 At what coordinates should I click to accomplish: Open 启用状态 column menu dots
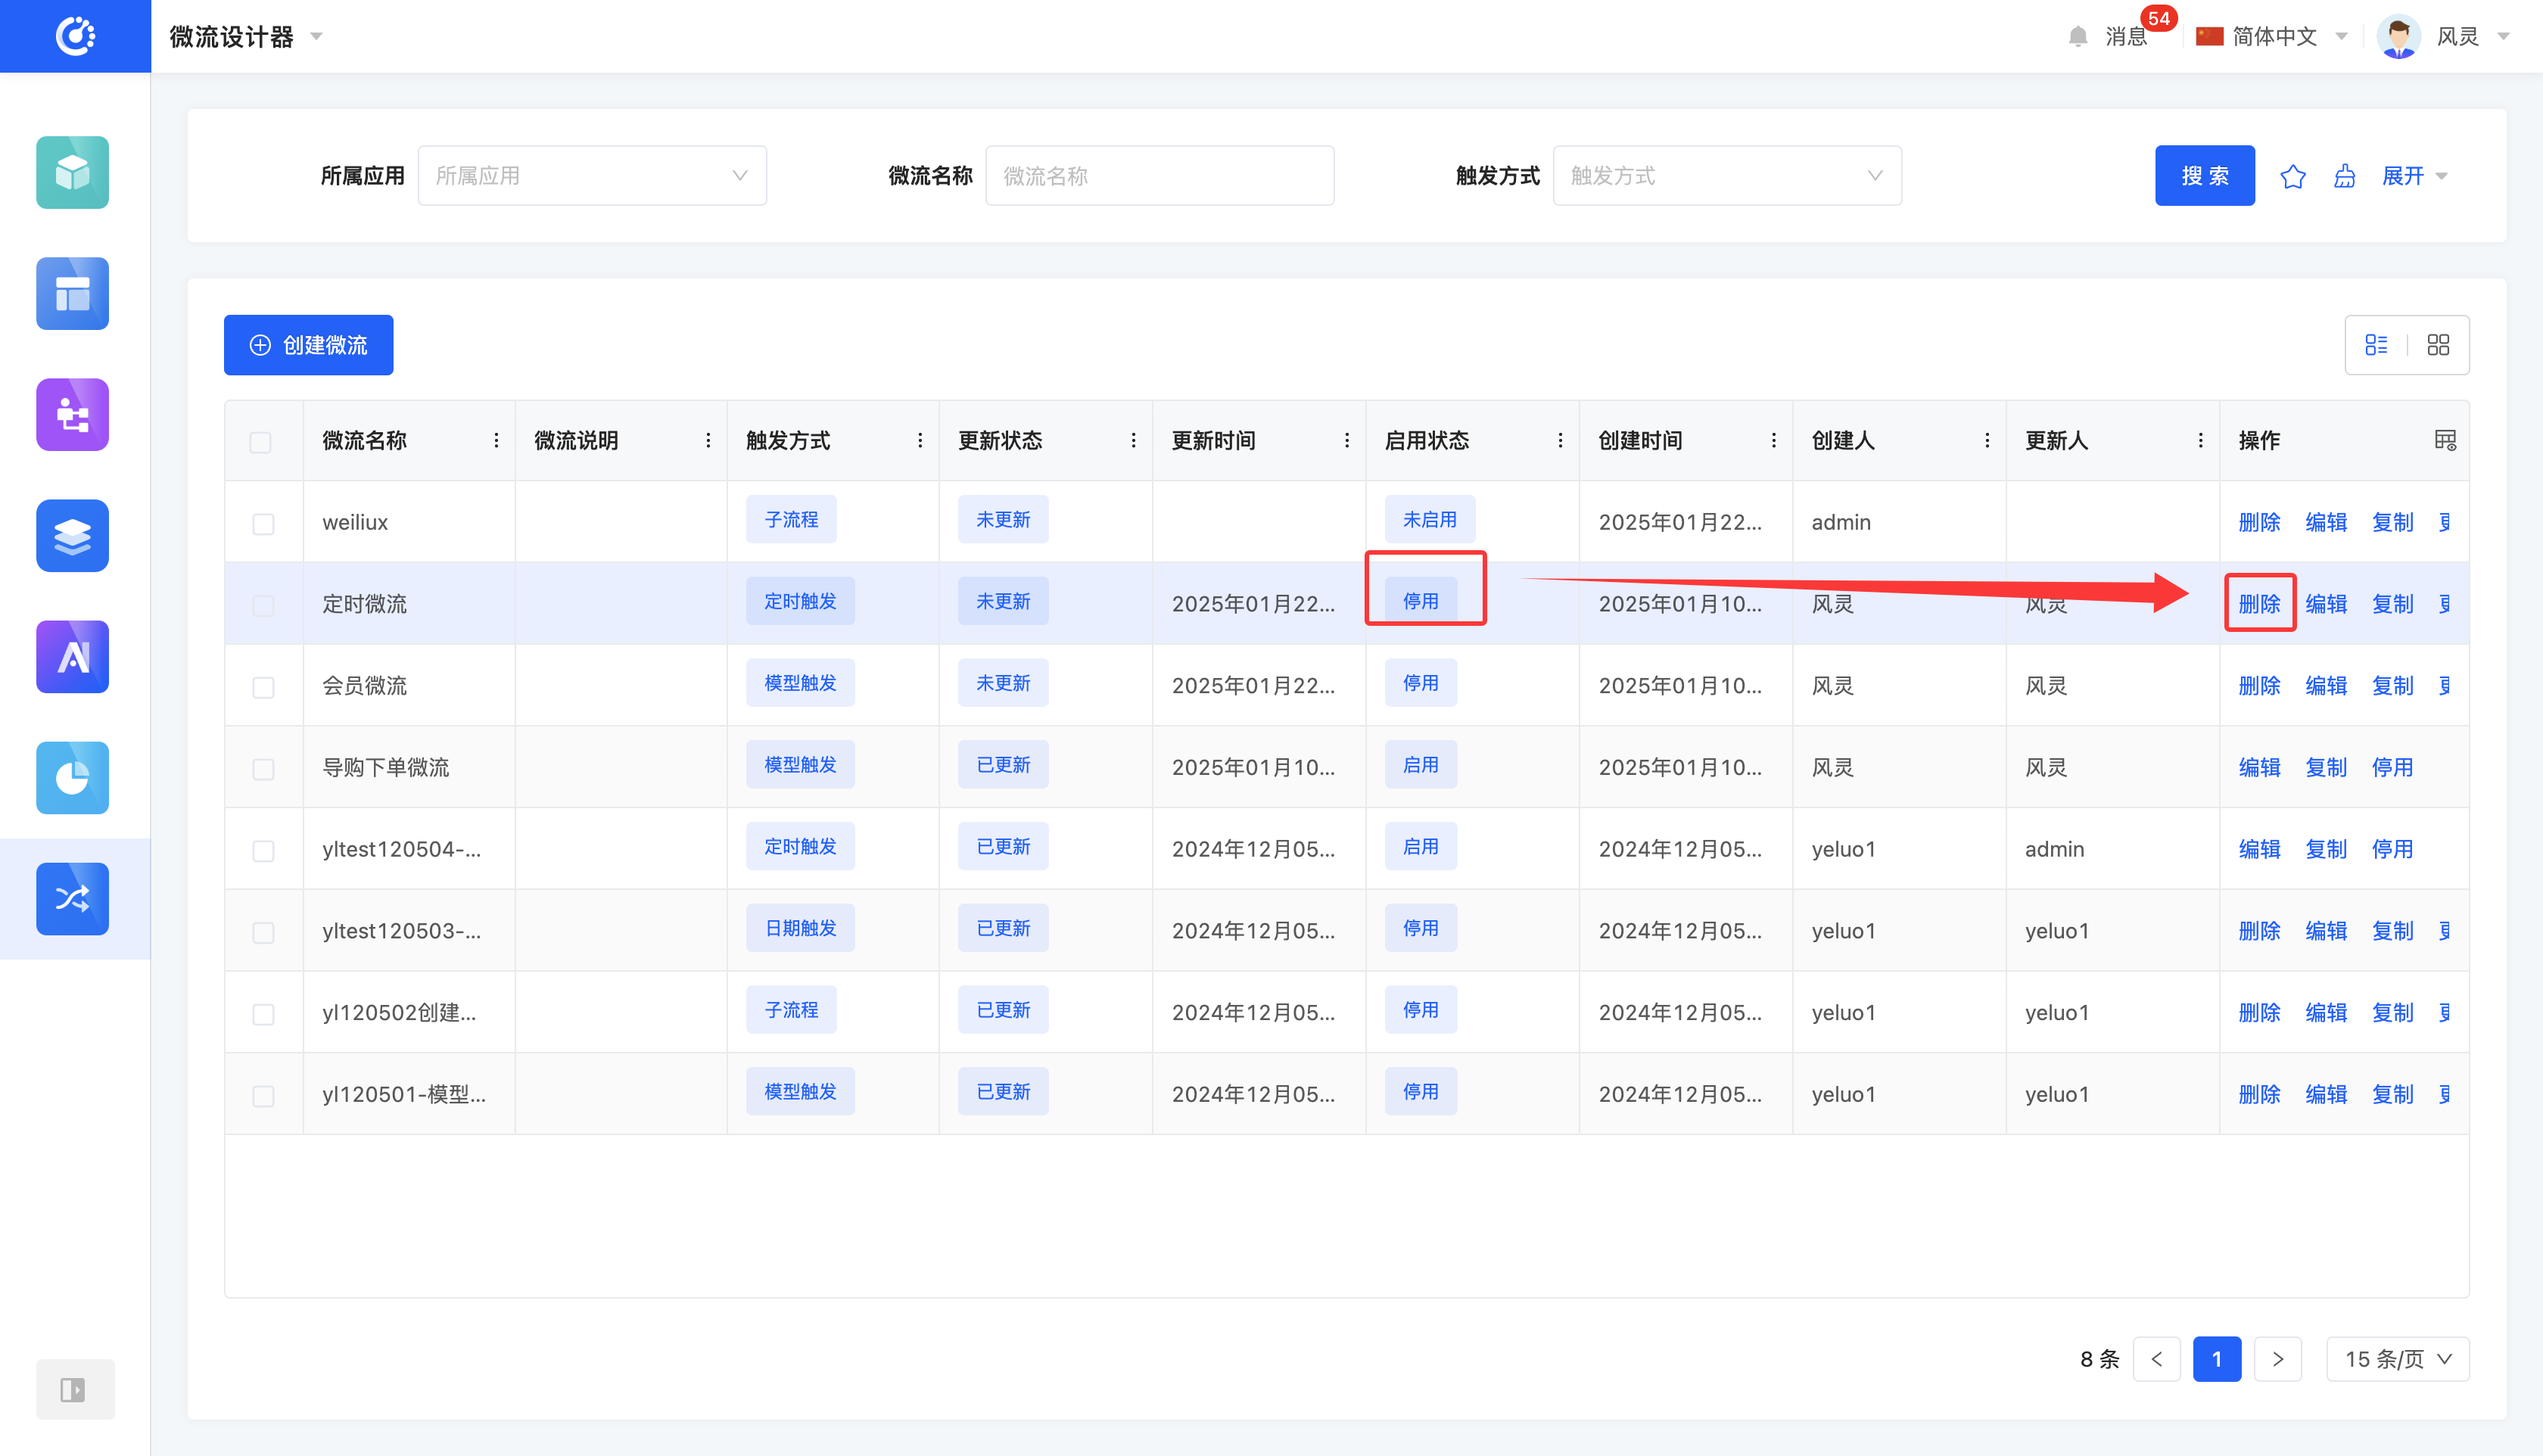click(1560, 441)
